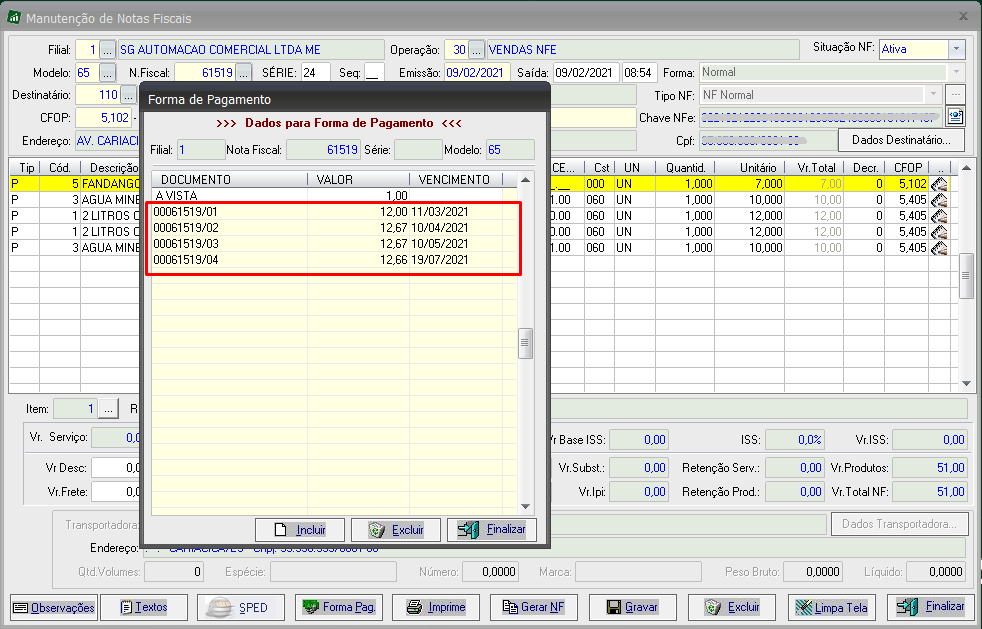This screenshot has height=629, width=982.
Task: Click the main window's Finalizar button
Action: pos(930,607)
